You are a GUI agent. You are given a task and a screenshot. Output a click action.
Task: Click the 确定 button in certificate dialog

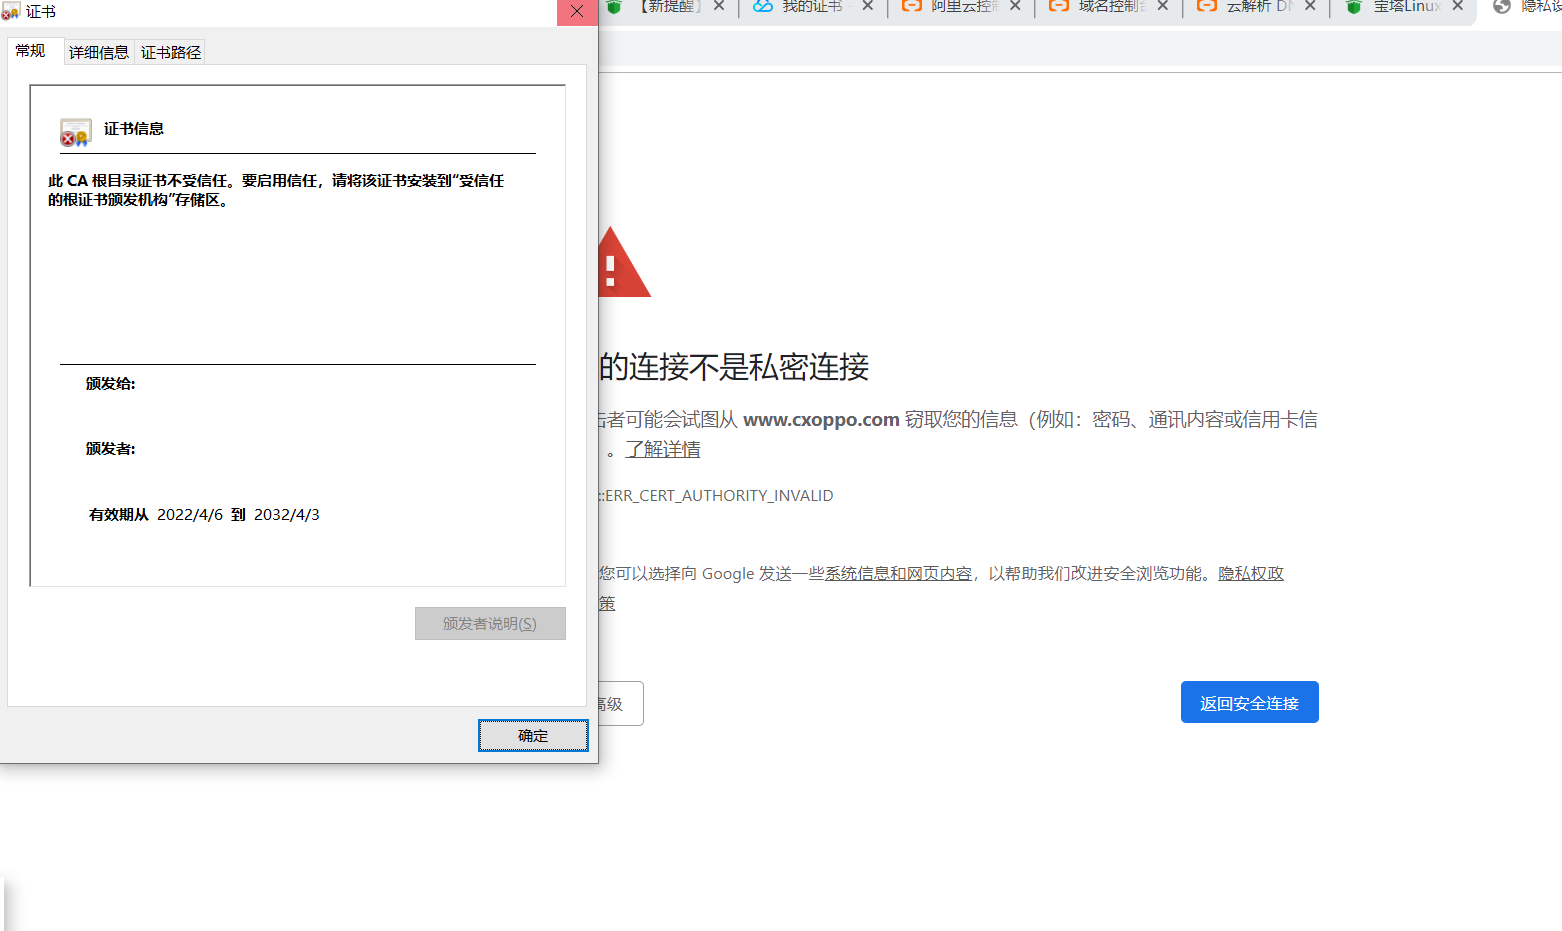coord(533,735)
